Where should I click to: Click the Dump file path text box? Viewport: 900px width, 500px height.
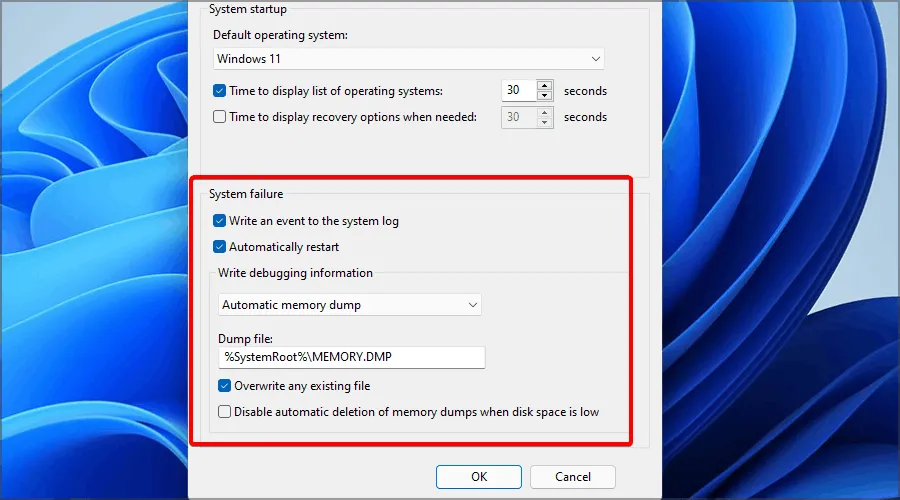[351, 358]
